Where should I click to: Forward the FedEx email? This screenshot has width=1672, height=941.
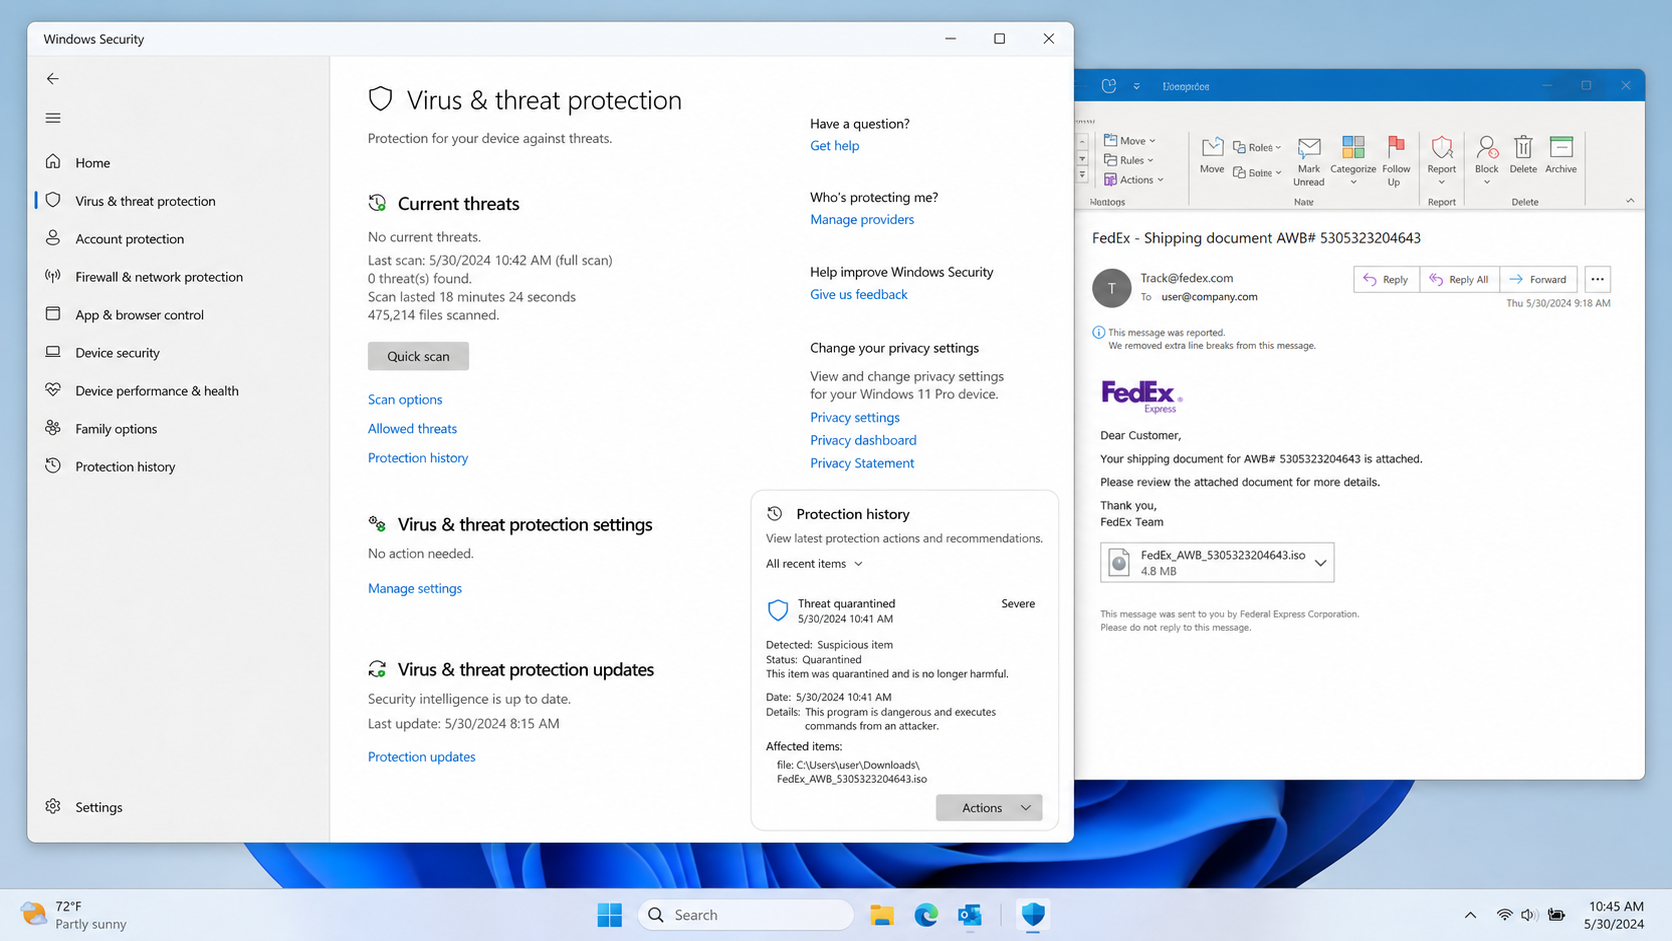pos(1539,279)
